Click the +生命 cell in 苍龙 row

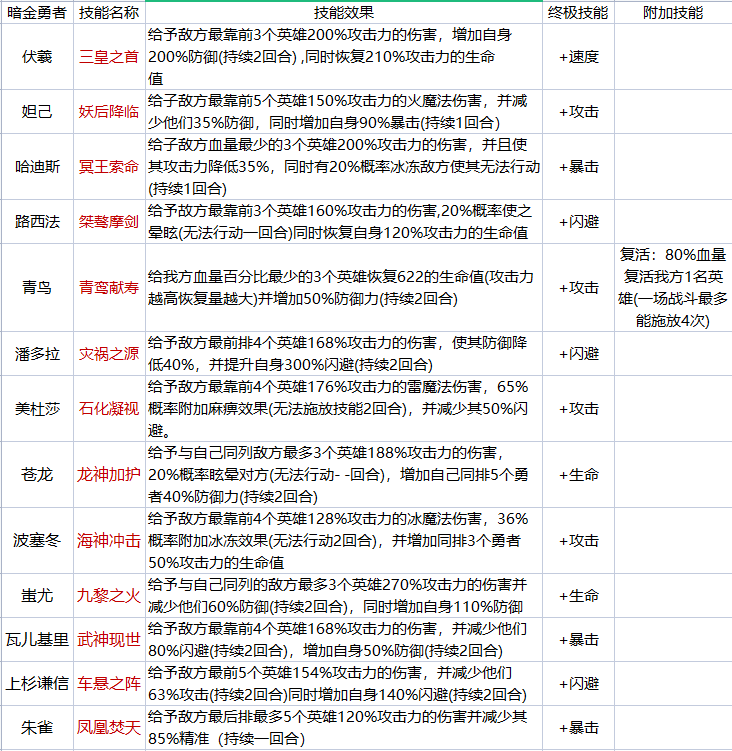point(578,475)
